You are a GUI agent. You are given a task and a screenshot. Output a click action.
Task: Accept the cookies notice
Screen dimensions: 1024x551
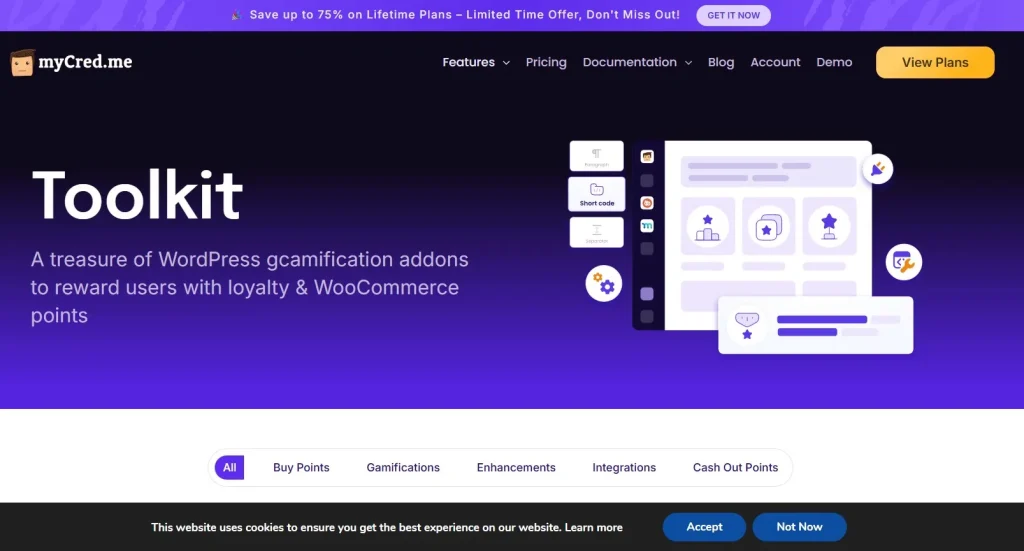pyautogui.click(x=704, y=527)
